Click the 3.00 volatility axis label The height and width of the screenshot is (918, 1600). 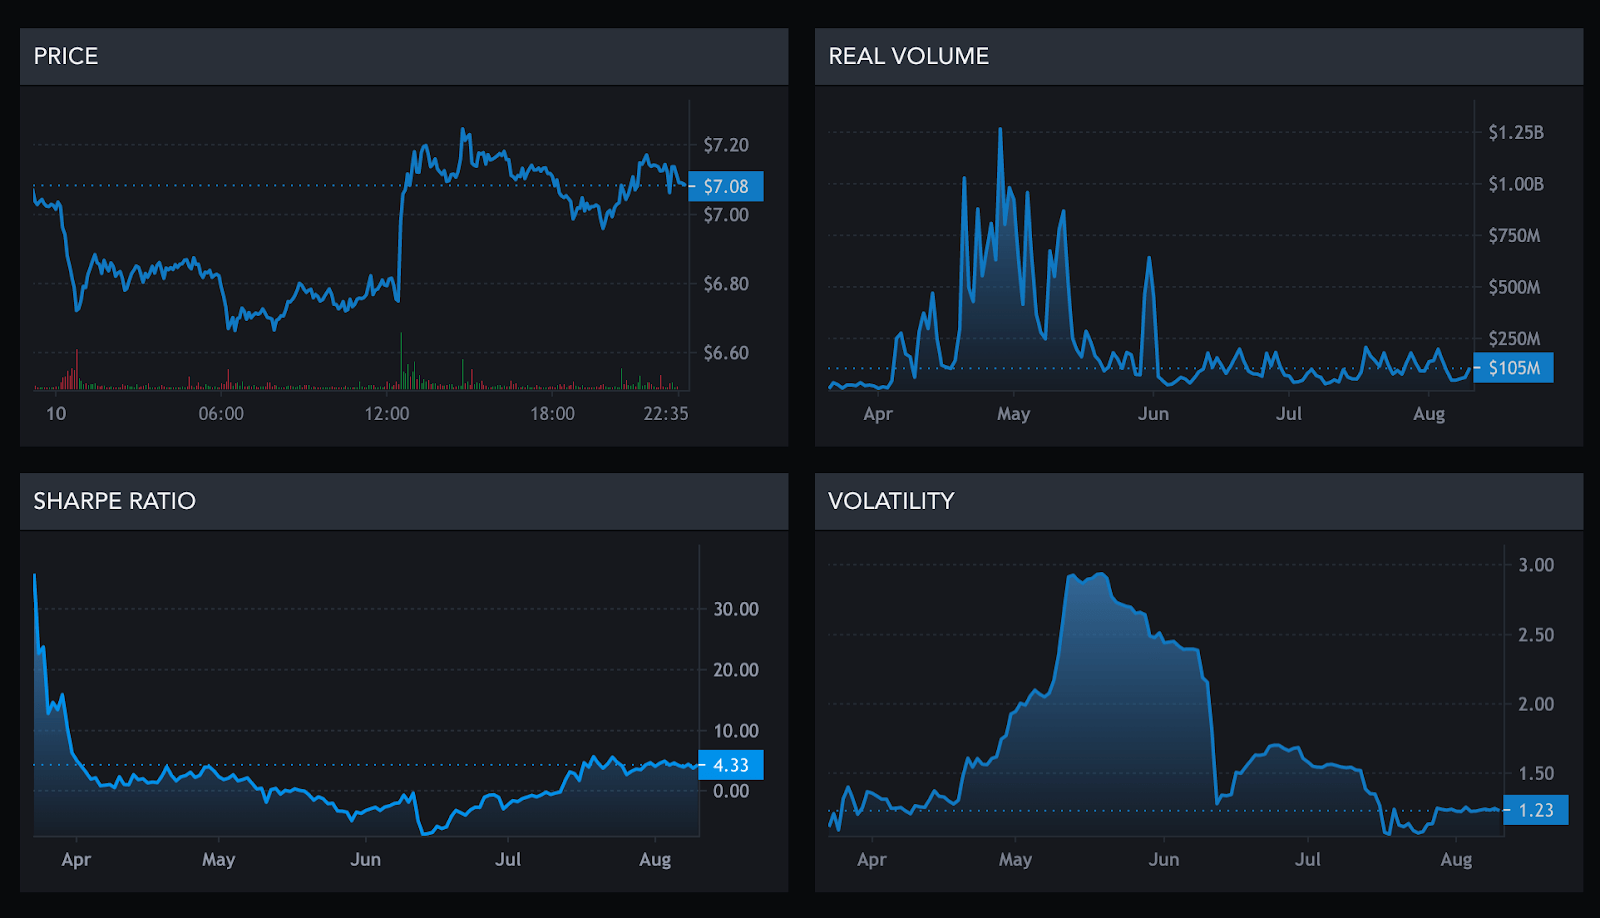tap(1536, 565)
